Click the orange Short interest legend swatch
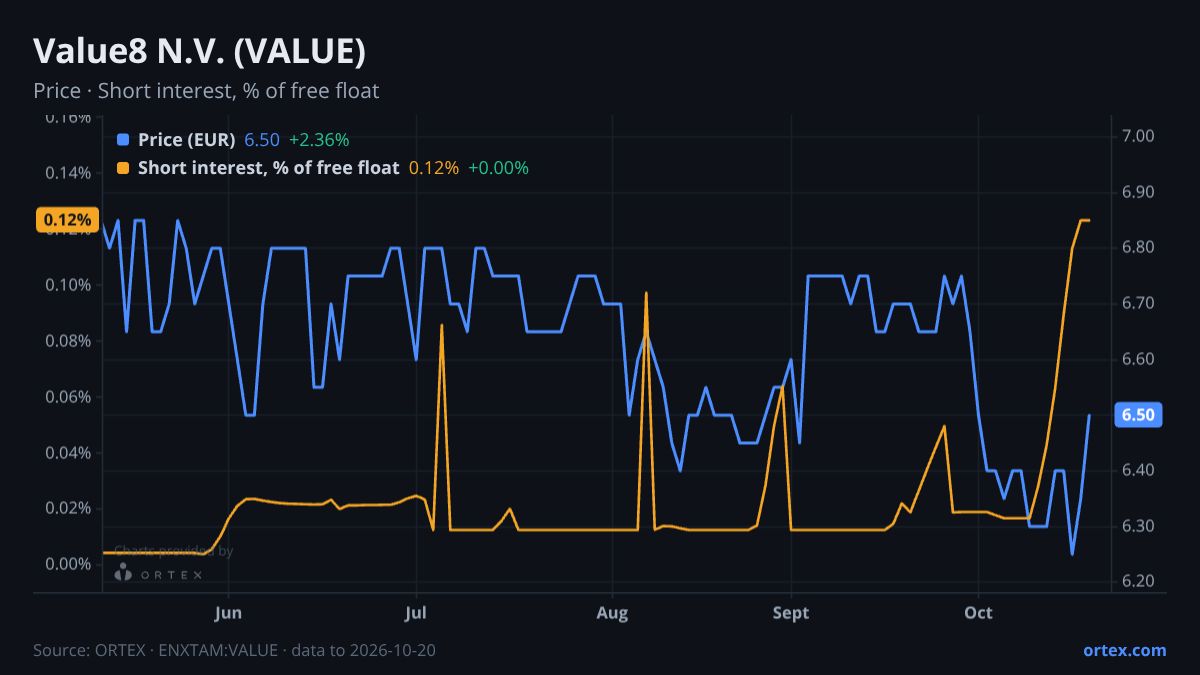Viewport: 1200px width, 675px height. (123, 168)
